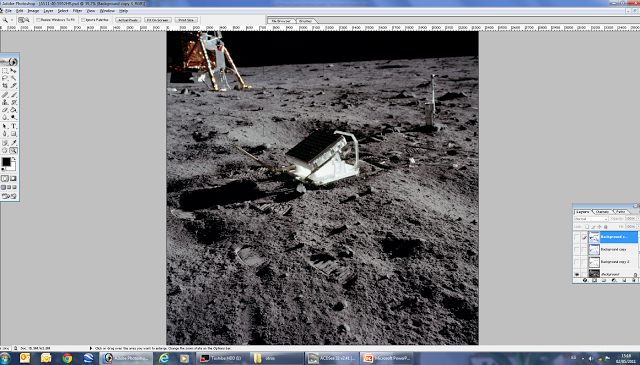
Task: Open the Brushes palette tab
Action: (x=306, y=21)
